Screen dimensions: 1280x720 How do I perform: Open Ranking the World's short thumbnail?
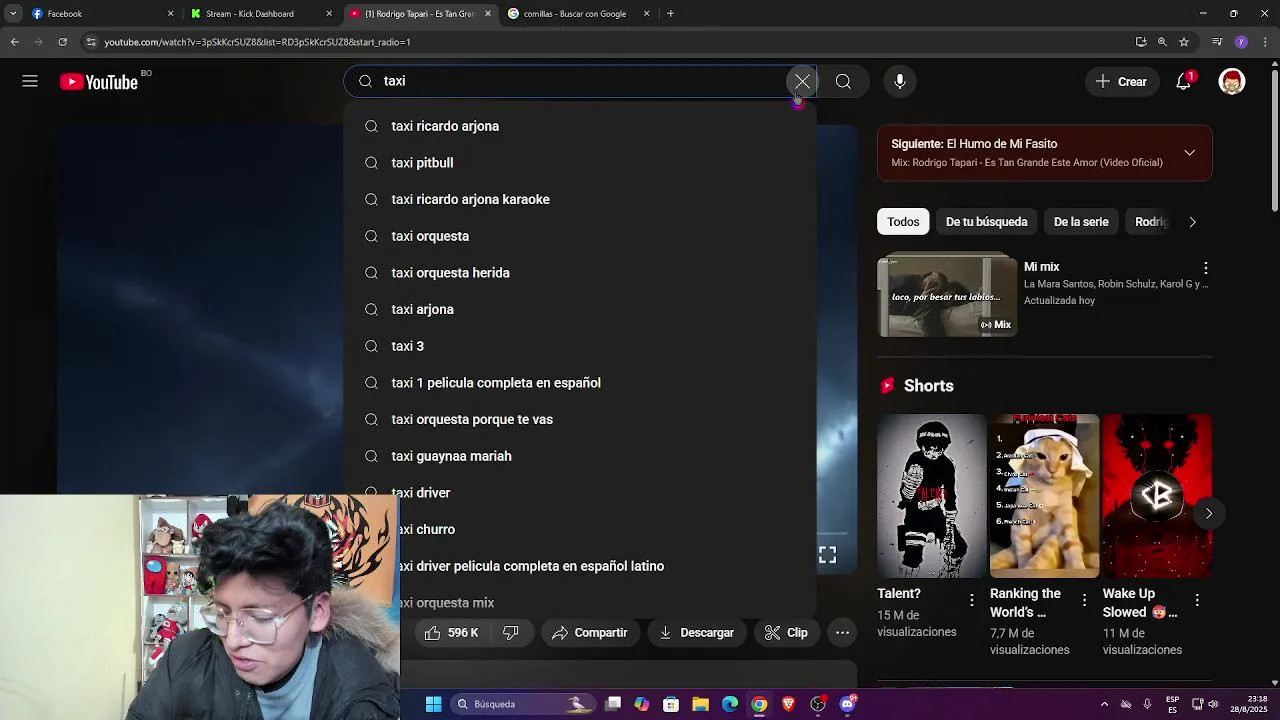[x=1044, y=496]
